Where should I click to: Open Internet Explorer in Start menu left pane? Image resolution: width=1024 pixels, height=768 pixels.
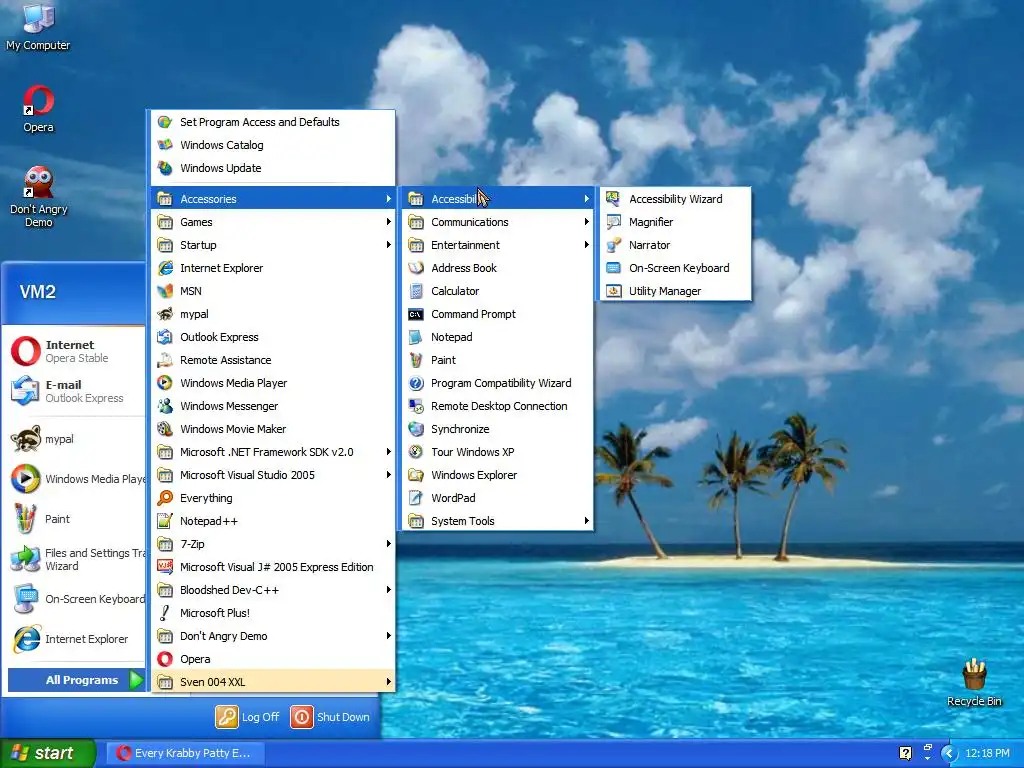coord(76,639)
